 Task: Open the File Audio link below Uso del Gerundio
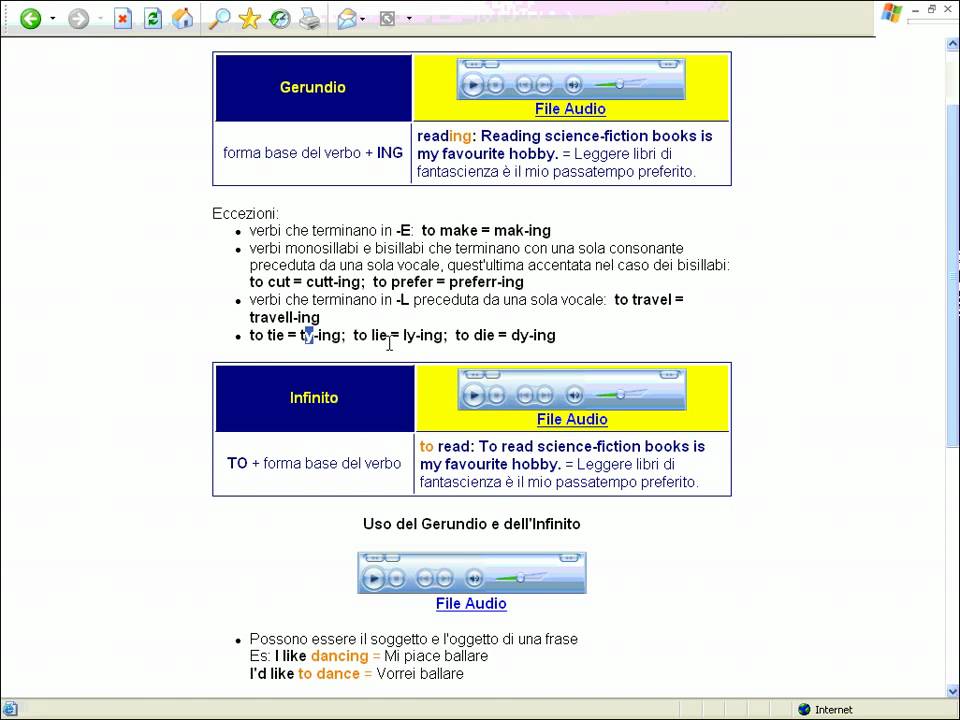471,604
